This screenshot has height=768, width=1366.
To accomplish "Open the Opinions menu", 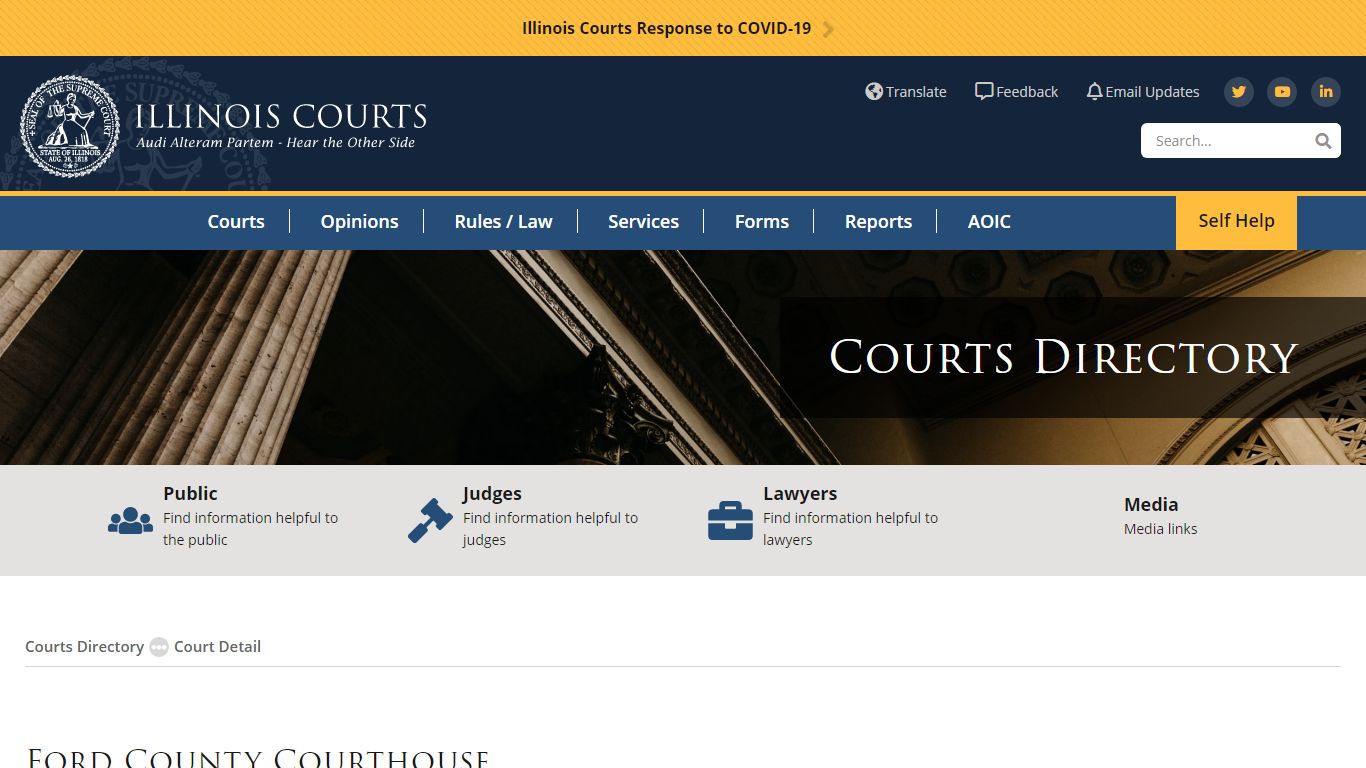I will (359, 222).
